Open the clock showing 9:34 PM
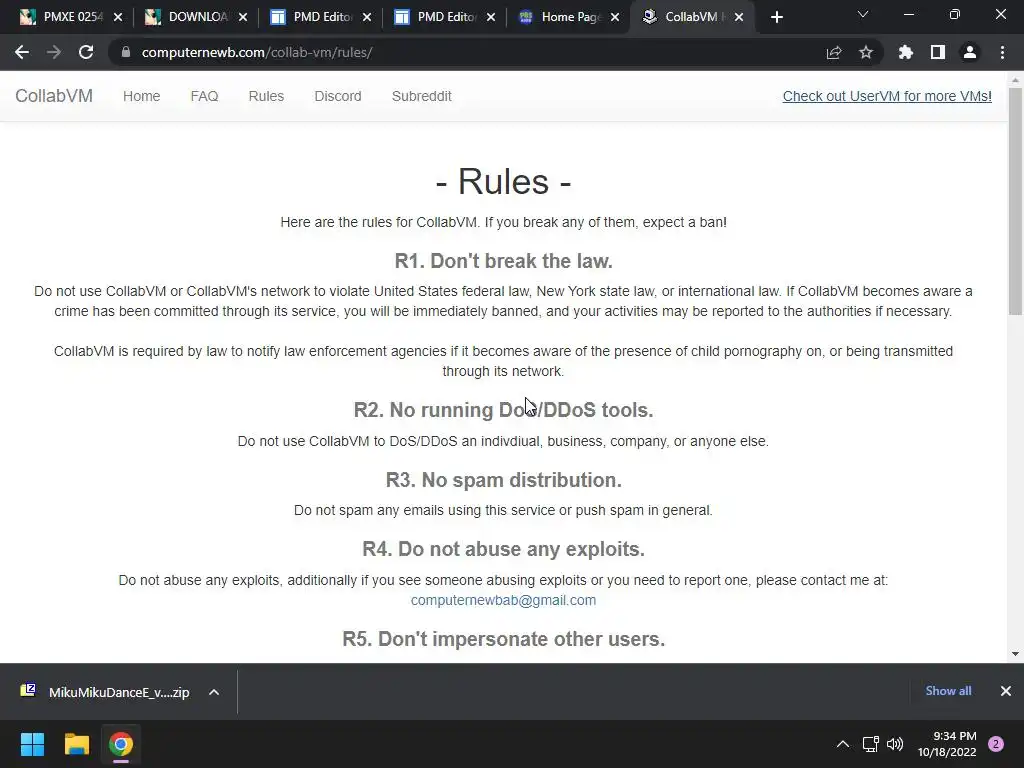 click(x=947, y=744)
